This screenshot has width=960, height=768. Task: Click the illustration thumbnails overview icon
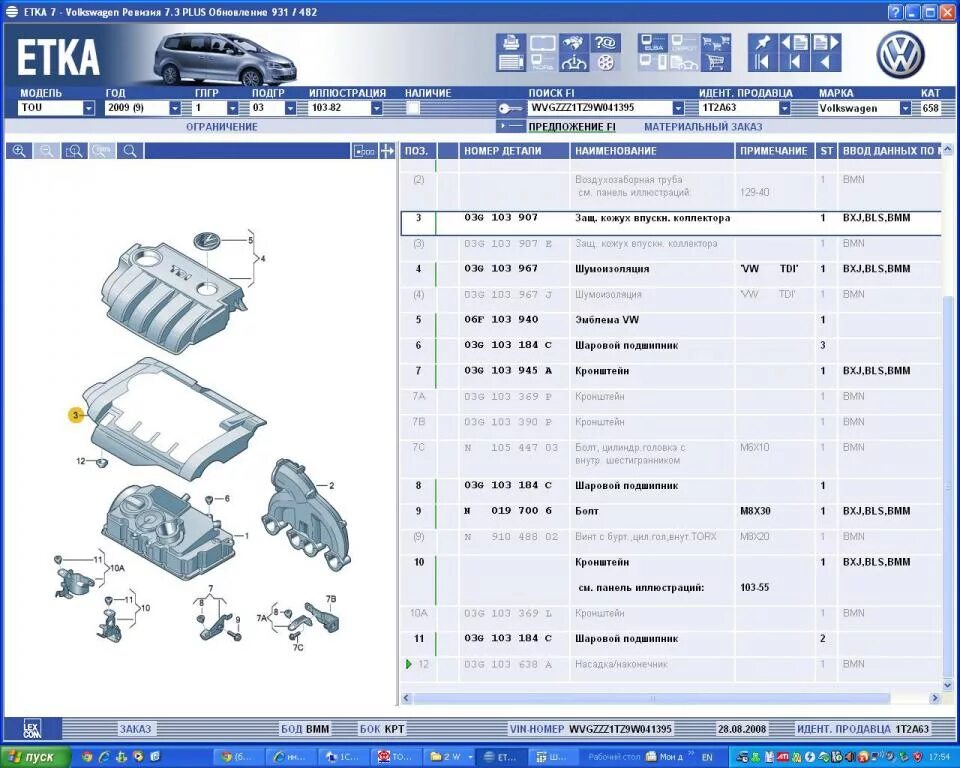click(364, 151)
